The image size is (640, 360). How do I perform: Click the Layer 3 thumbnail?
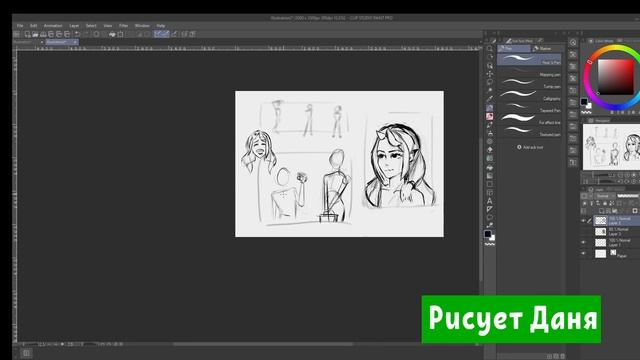tap(600, 232)
